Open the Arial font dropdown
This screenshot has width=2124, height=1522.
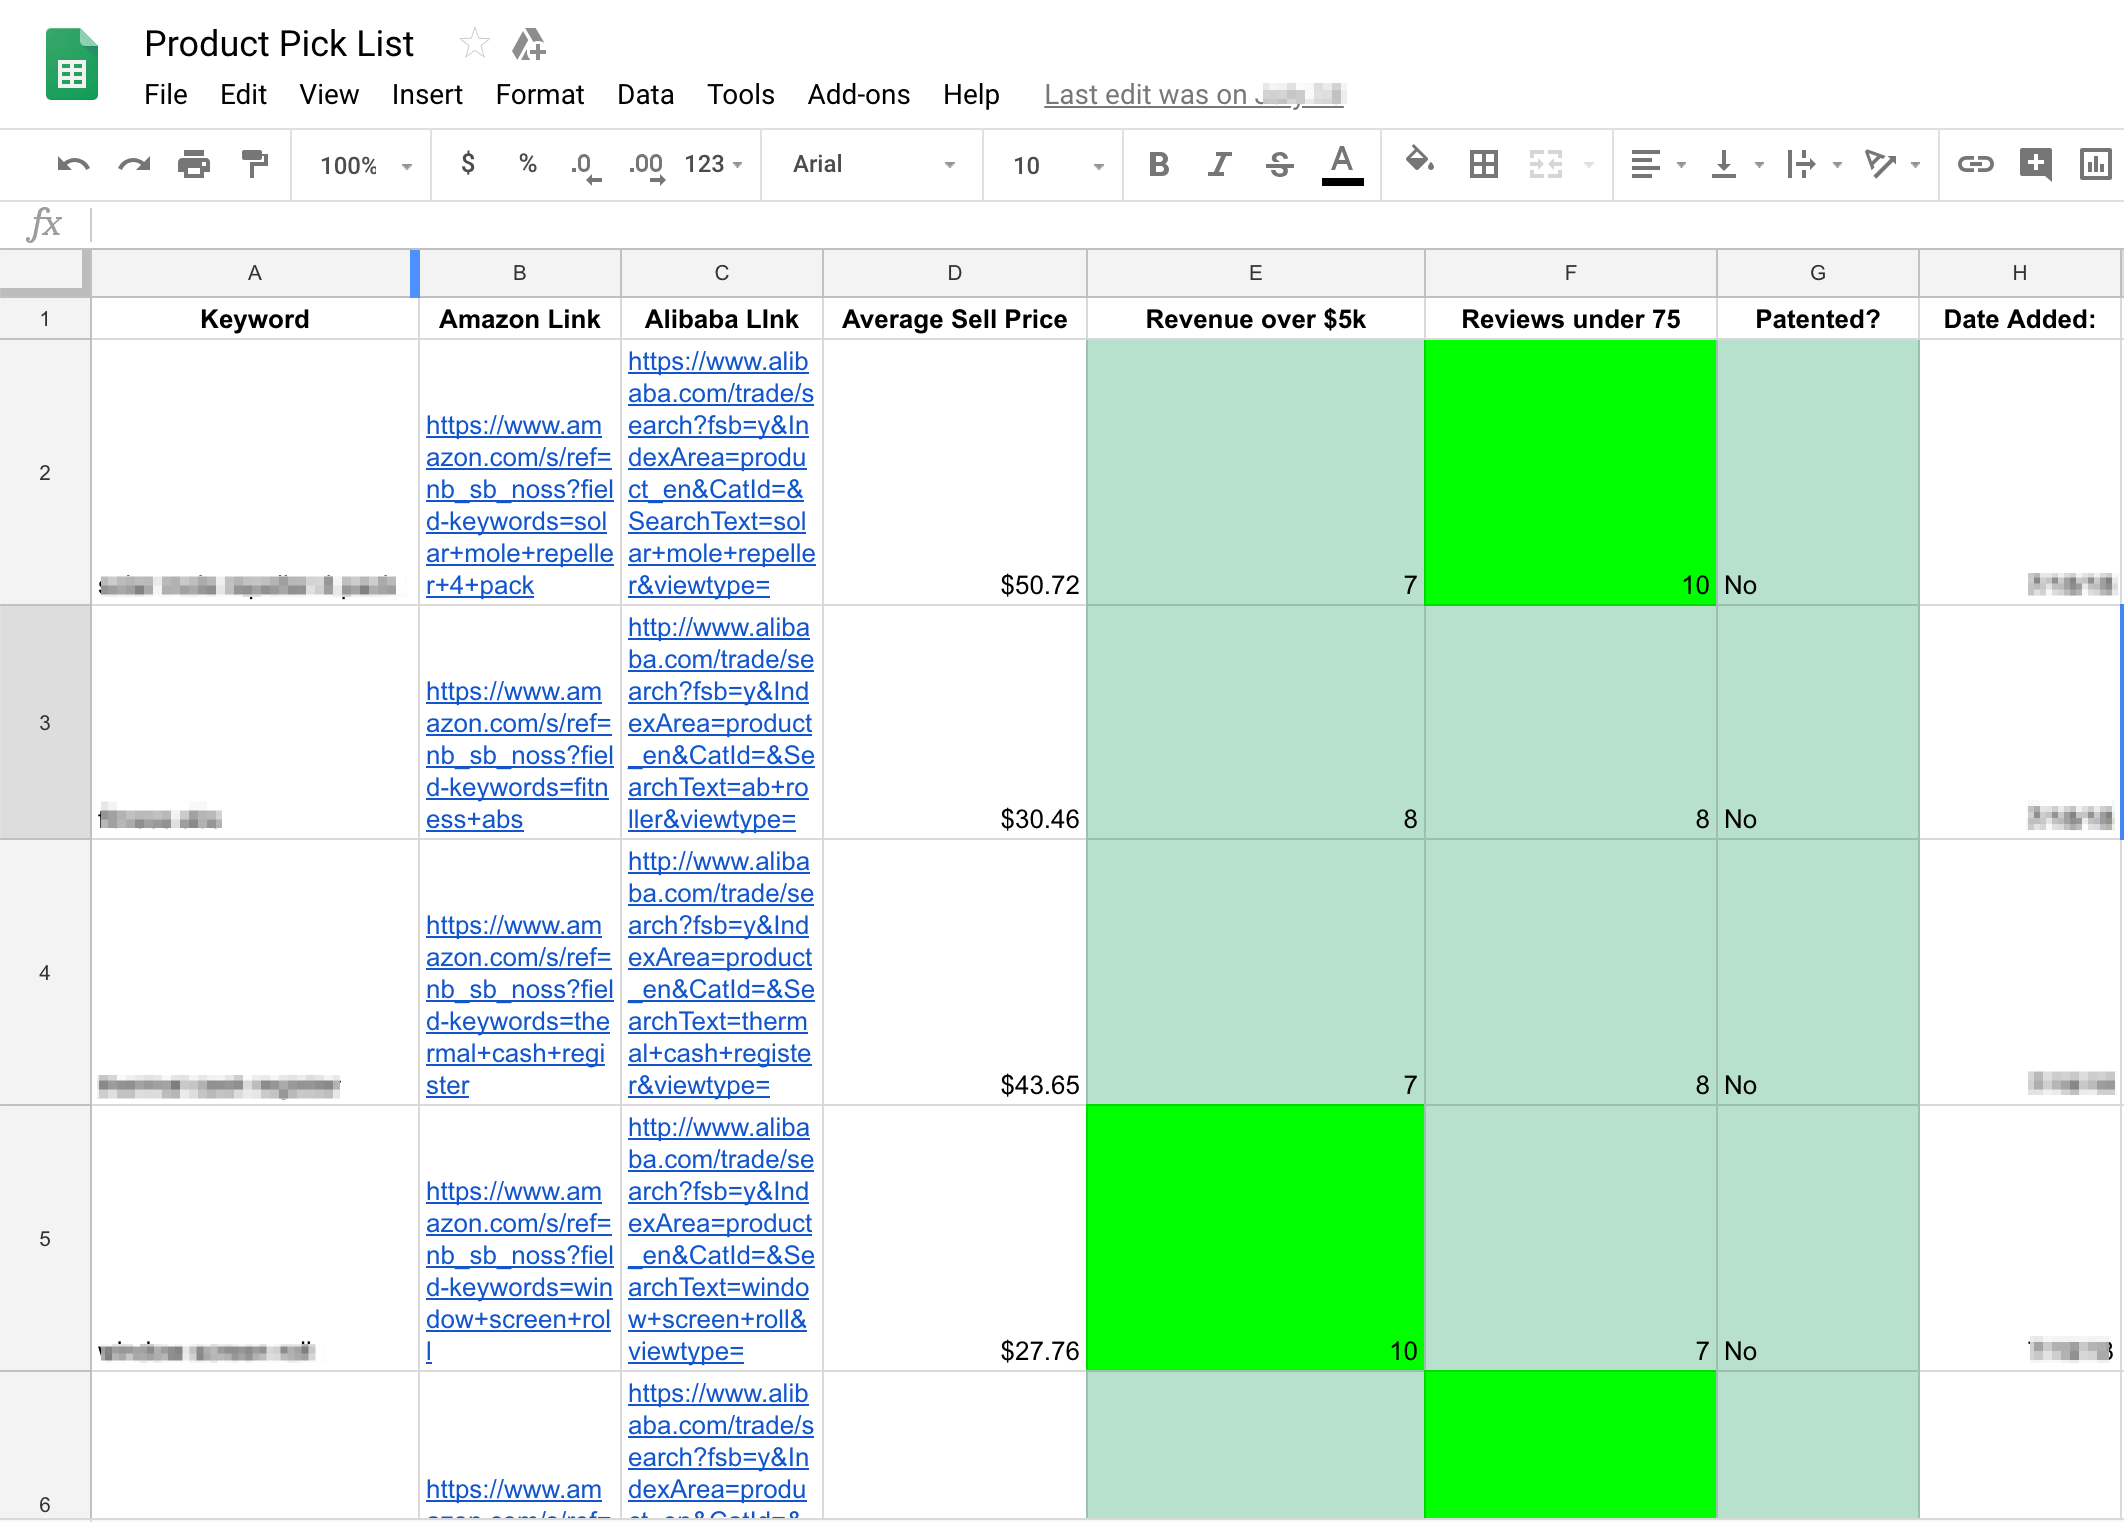pos(873,164)
